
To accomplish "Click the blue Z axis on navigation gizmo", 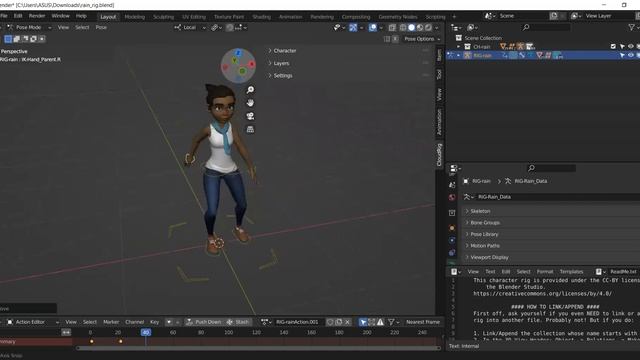I will point(238,53).
